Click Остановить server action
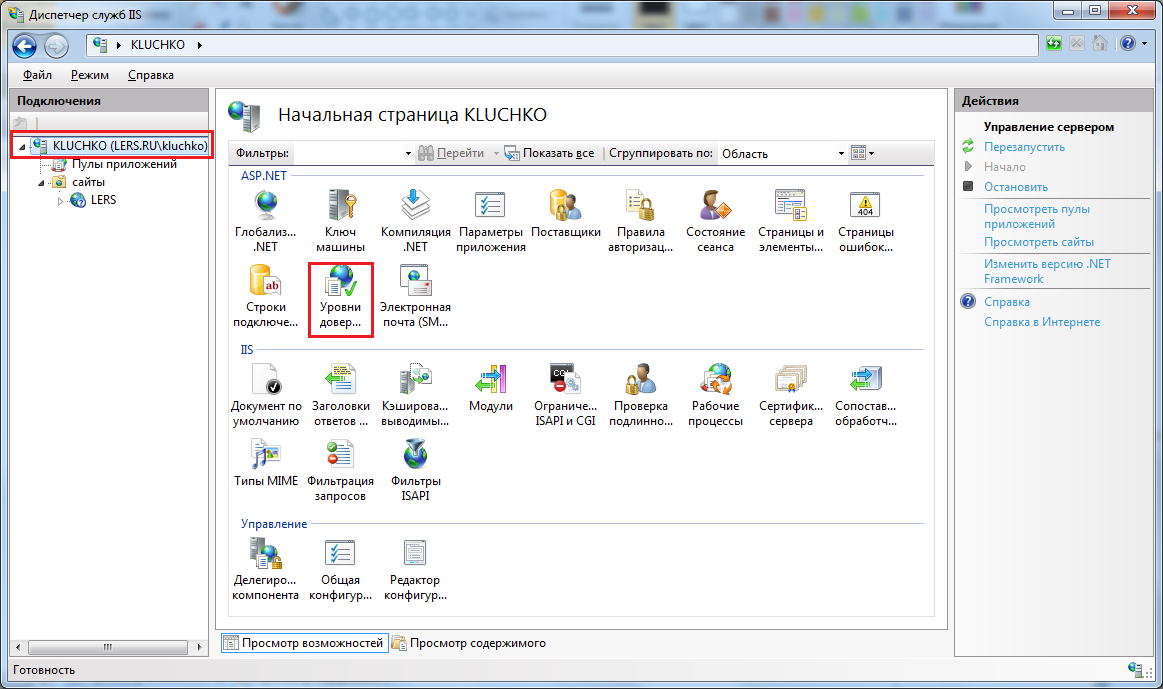 coord(1015,187)
